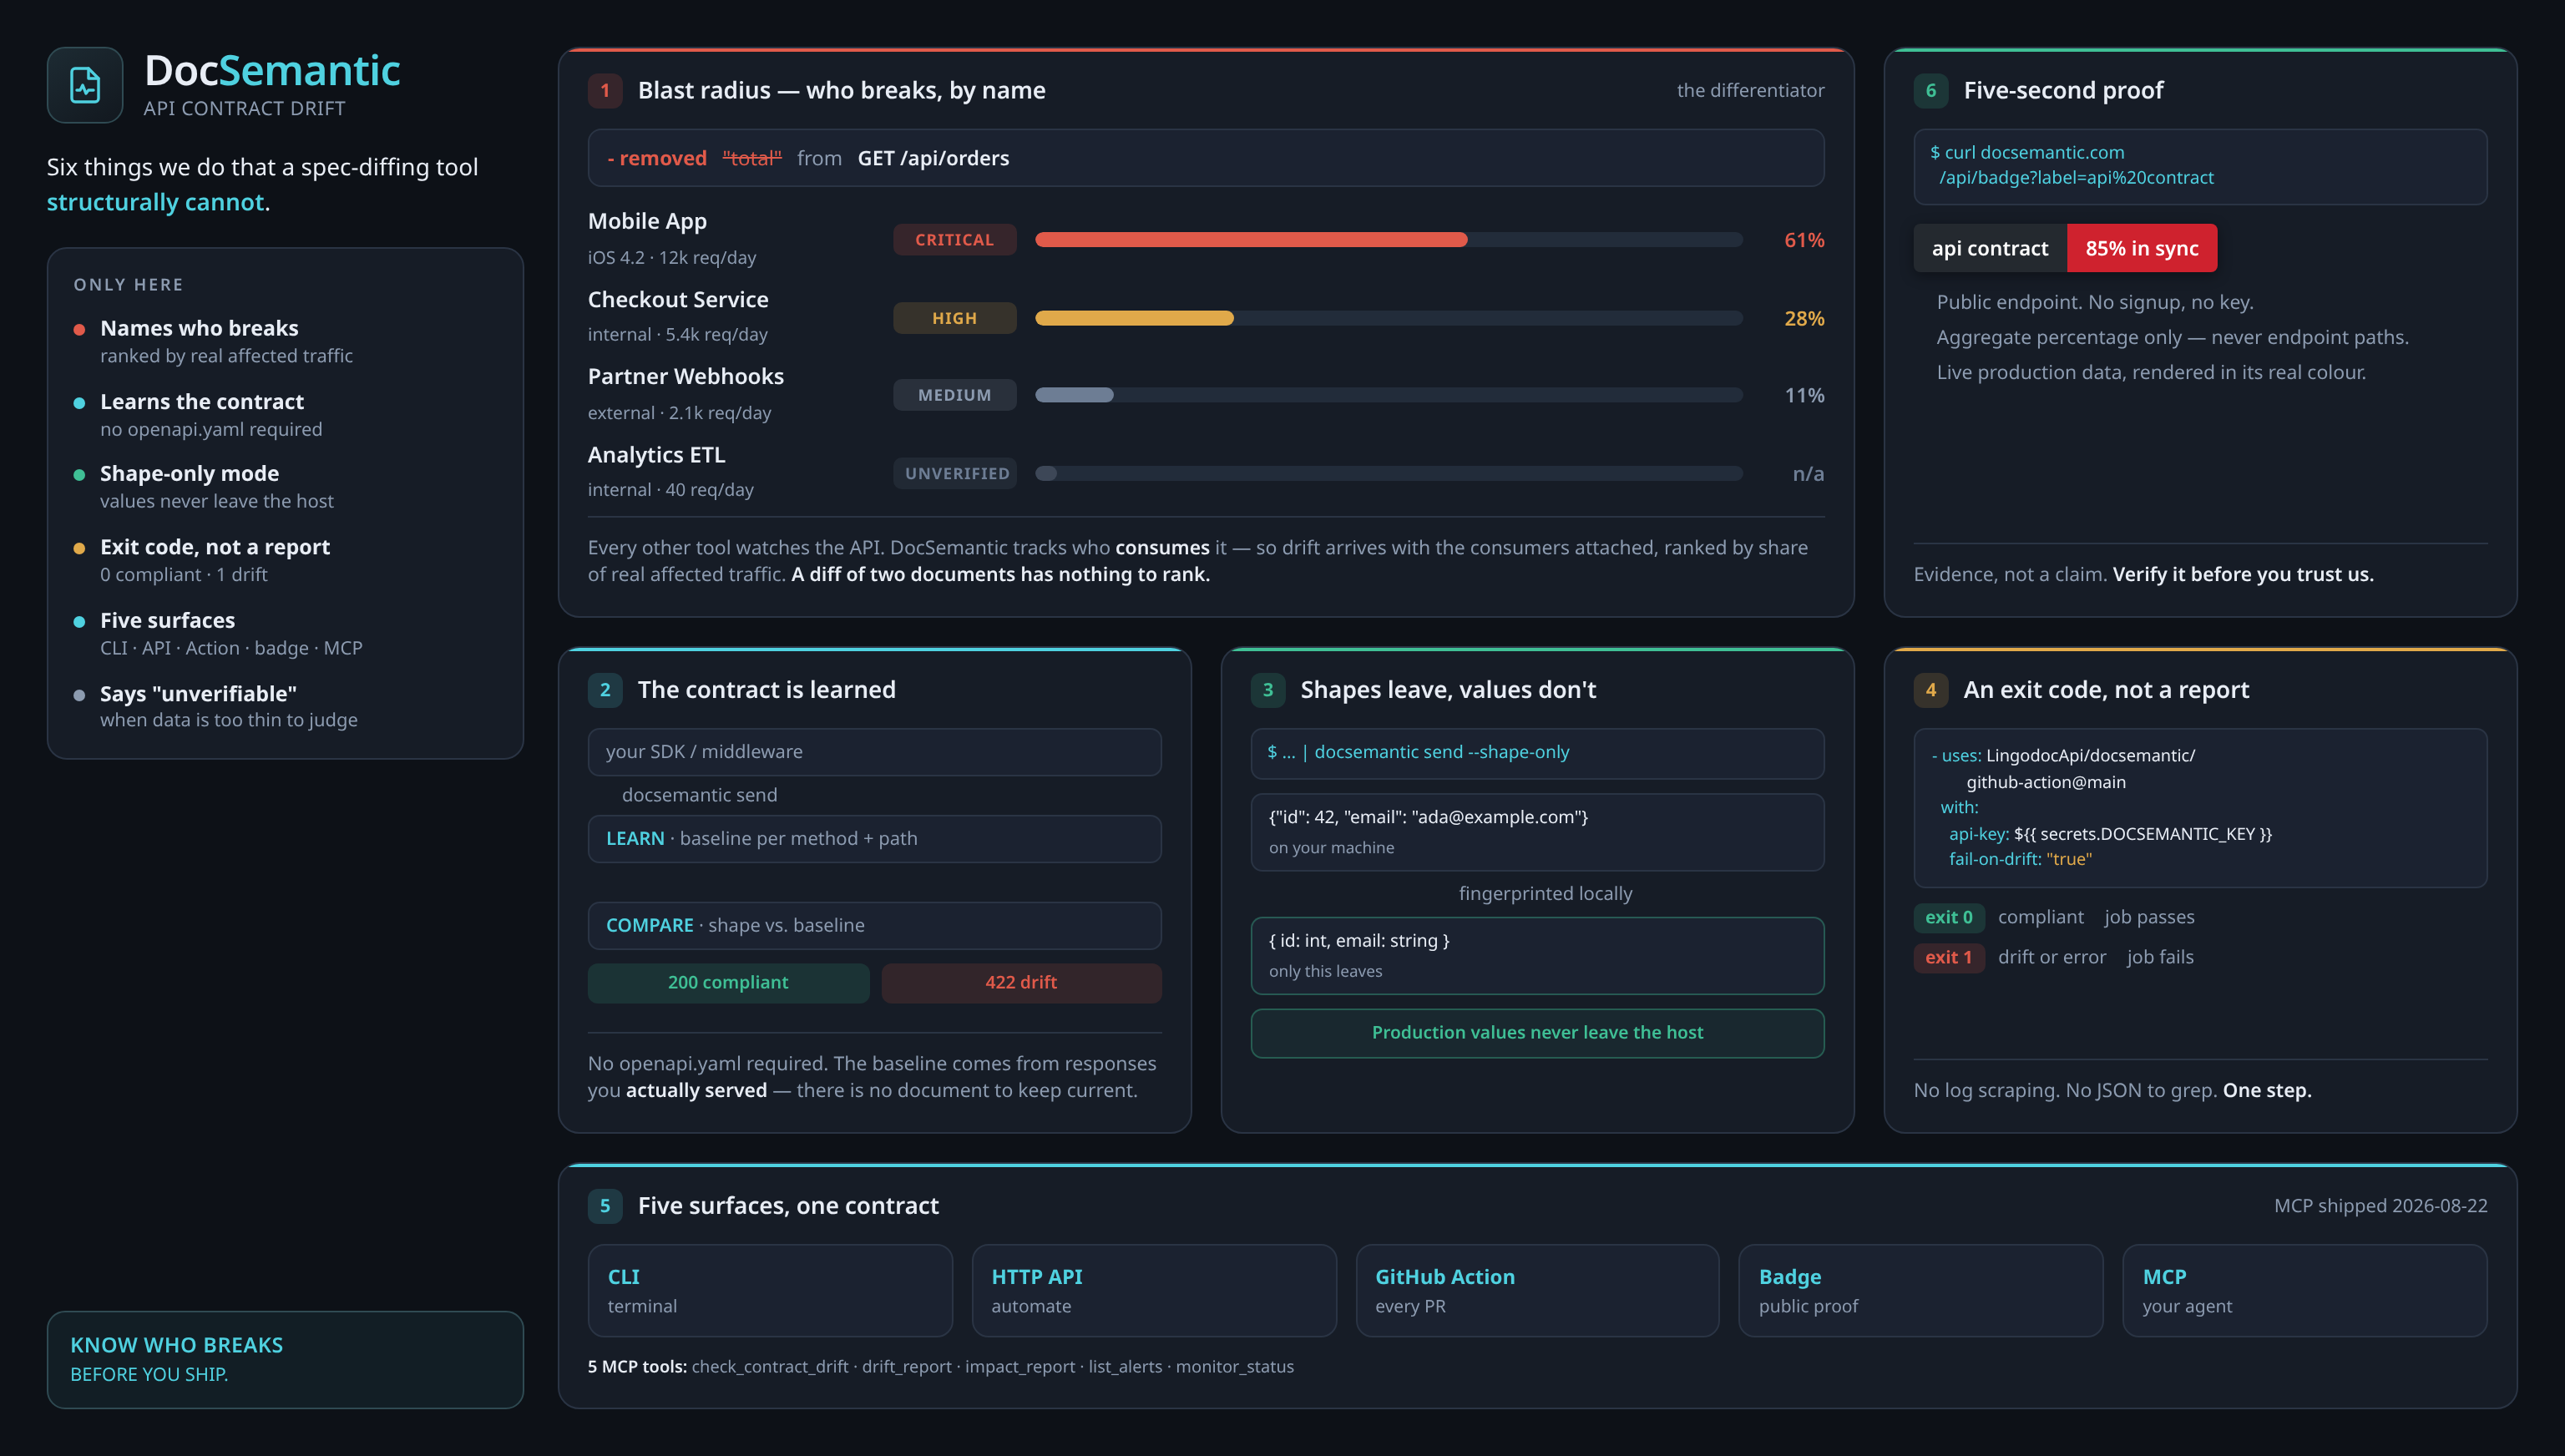Click the 'MCP shipped 2026-08-22' note

click(x=2380, y=1205)
